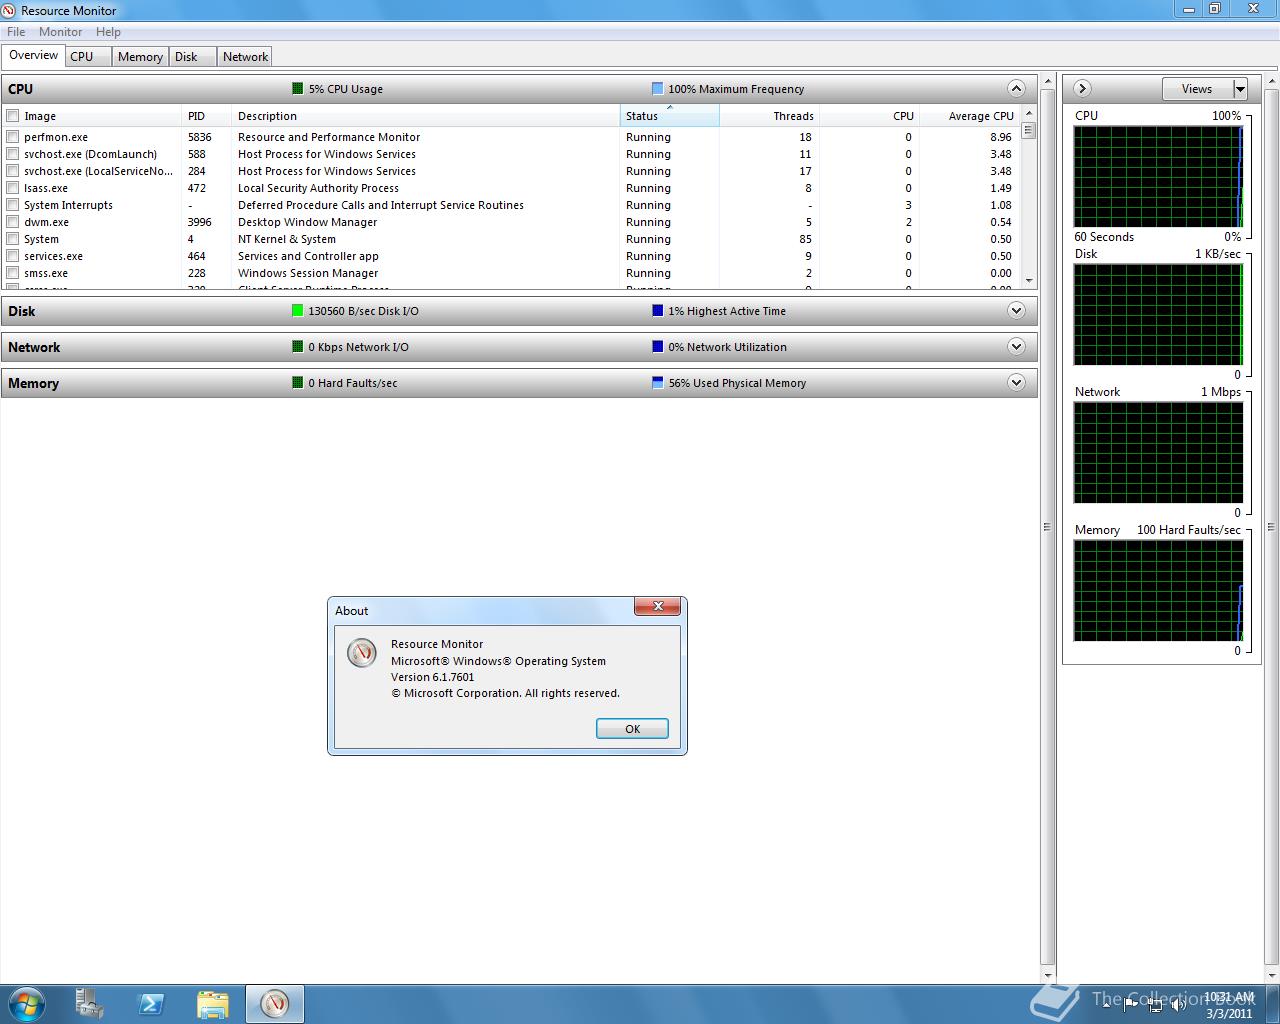This screenshot has height=1024, width=1280.
Task: Click the Memory hard faults graph
Action: click(1158, 591)
